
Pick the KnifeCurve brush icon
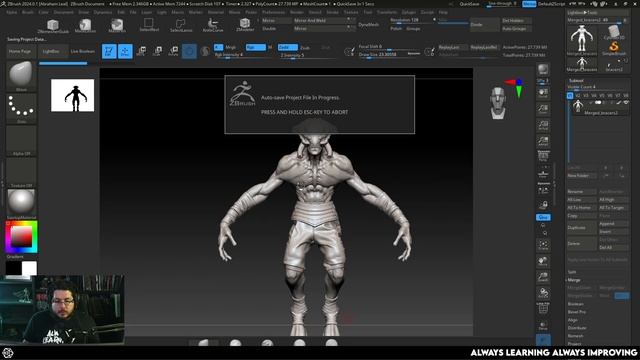[213, 25]
